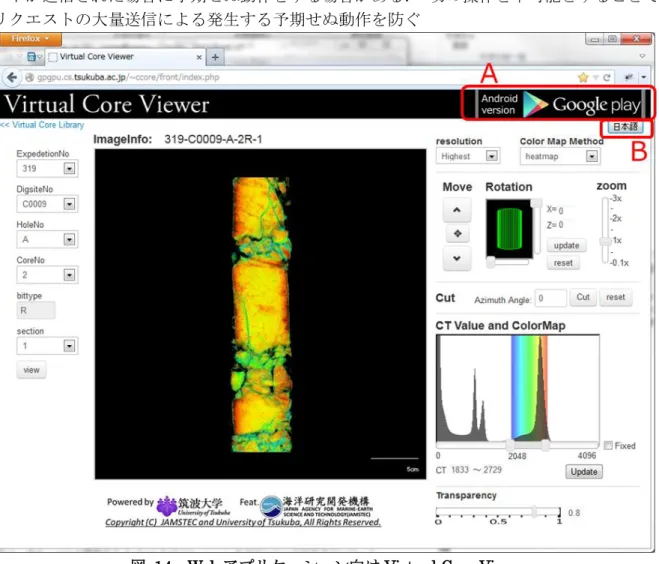This screenshot has height=564, width=659.
Task: Click the Cut button
Action: (x=583, y=298)
